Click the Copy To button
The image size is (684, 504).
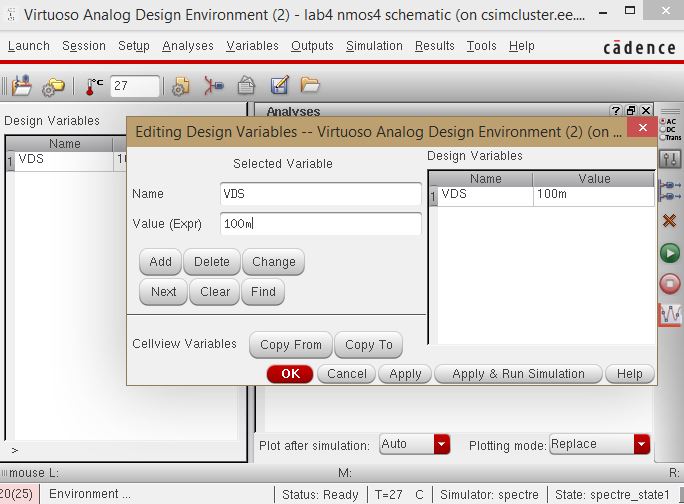pos(369,345)
